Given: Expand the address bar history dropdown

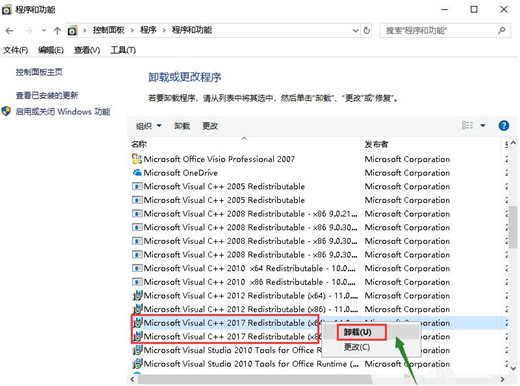Looking at the screenshot, I should [x=355, y=31].
